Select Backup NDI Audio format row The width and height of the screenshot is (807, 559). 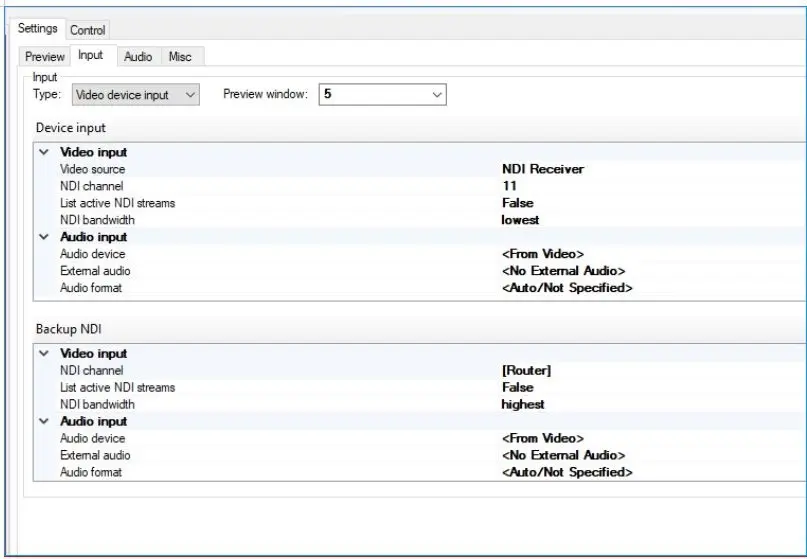tap(91, 472)
